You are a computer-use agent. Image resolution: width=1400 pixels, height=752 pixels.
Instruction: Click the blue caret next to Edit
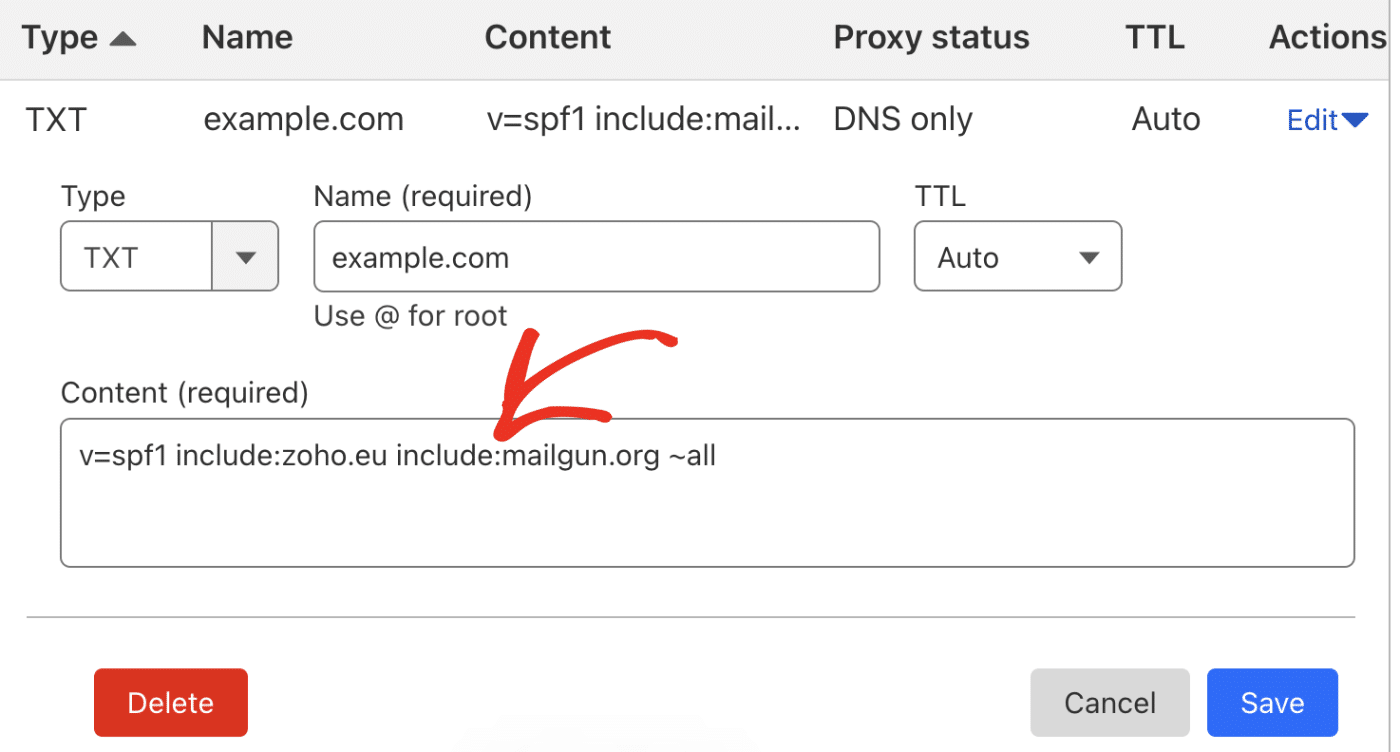pyautogui.click(x=1355, y=121)
